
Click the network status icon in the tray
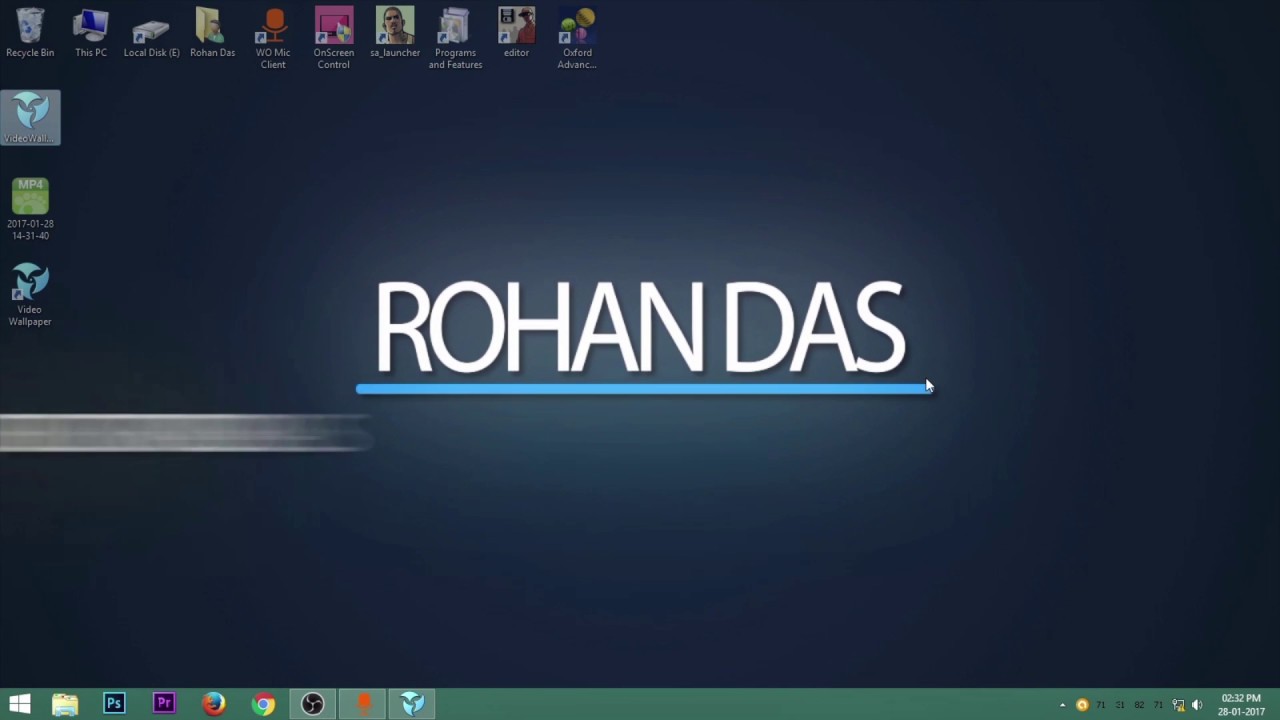point(1178,705)
